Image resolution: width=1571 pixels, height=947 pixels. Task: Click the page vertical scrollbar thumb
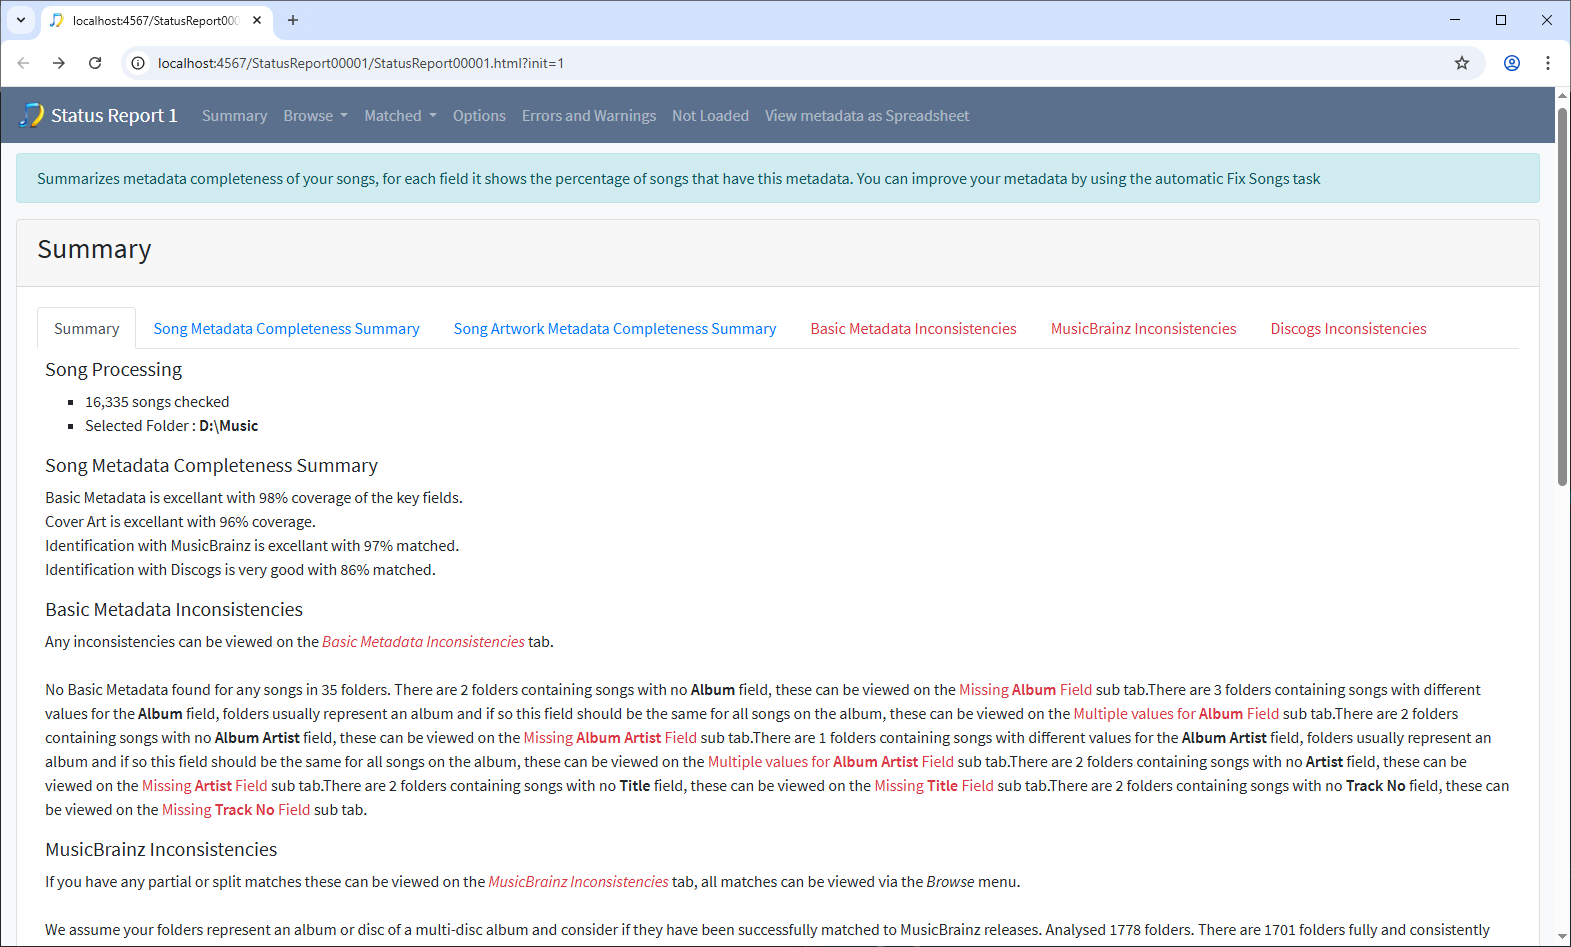(1562, 296)
